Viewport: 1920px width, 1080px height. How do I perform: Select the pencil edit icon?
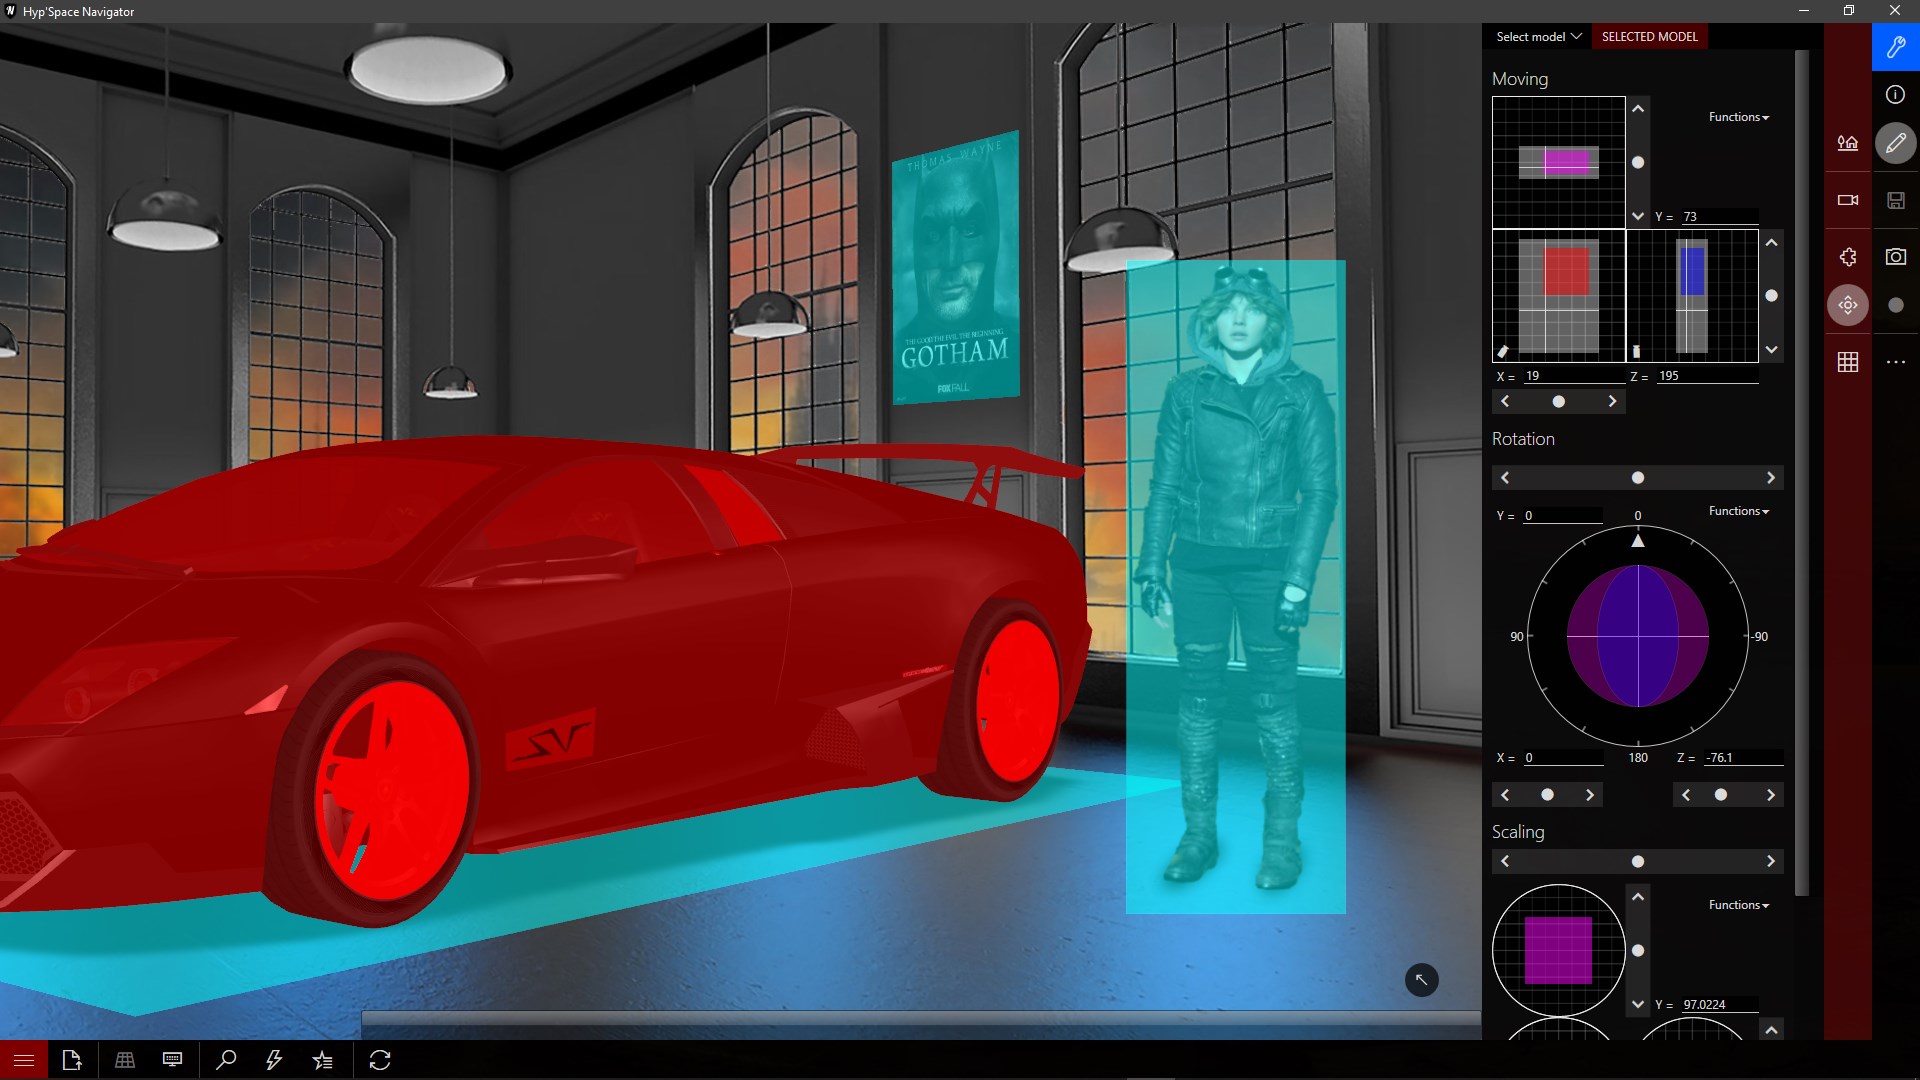pos(1895,144)
